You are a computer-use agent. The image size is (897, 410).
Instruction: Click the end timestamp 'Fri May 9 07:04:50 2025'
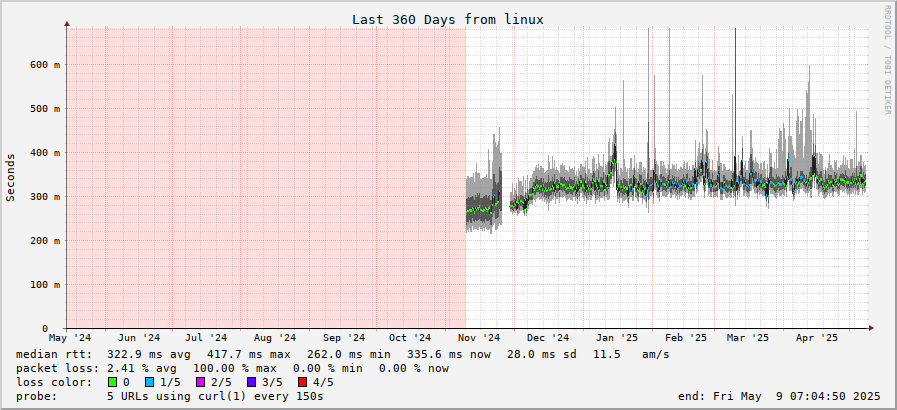[x=797, y=396]
